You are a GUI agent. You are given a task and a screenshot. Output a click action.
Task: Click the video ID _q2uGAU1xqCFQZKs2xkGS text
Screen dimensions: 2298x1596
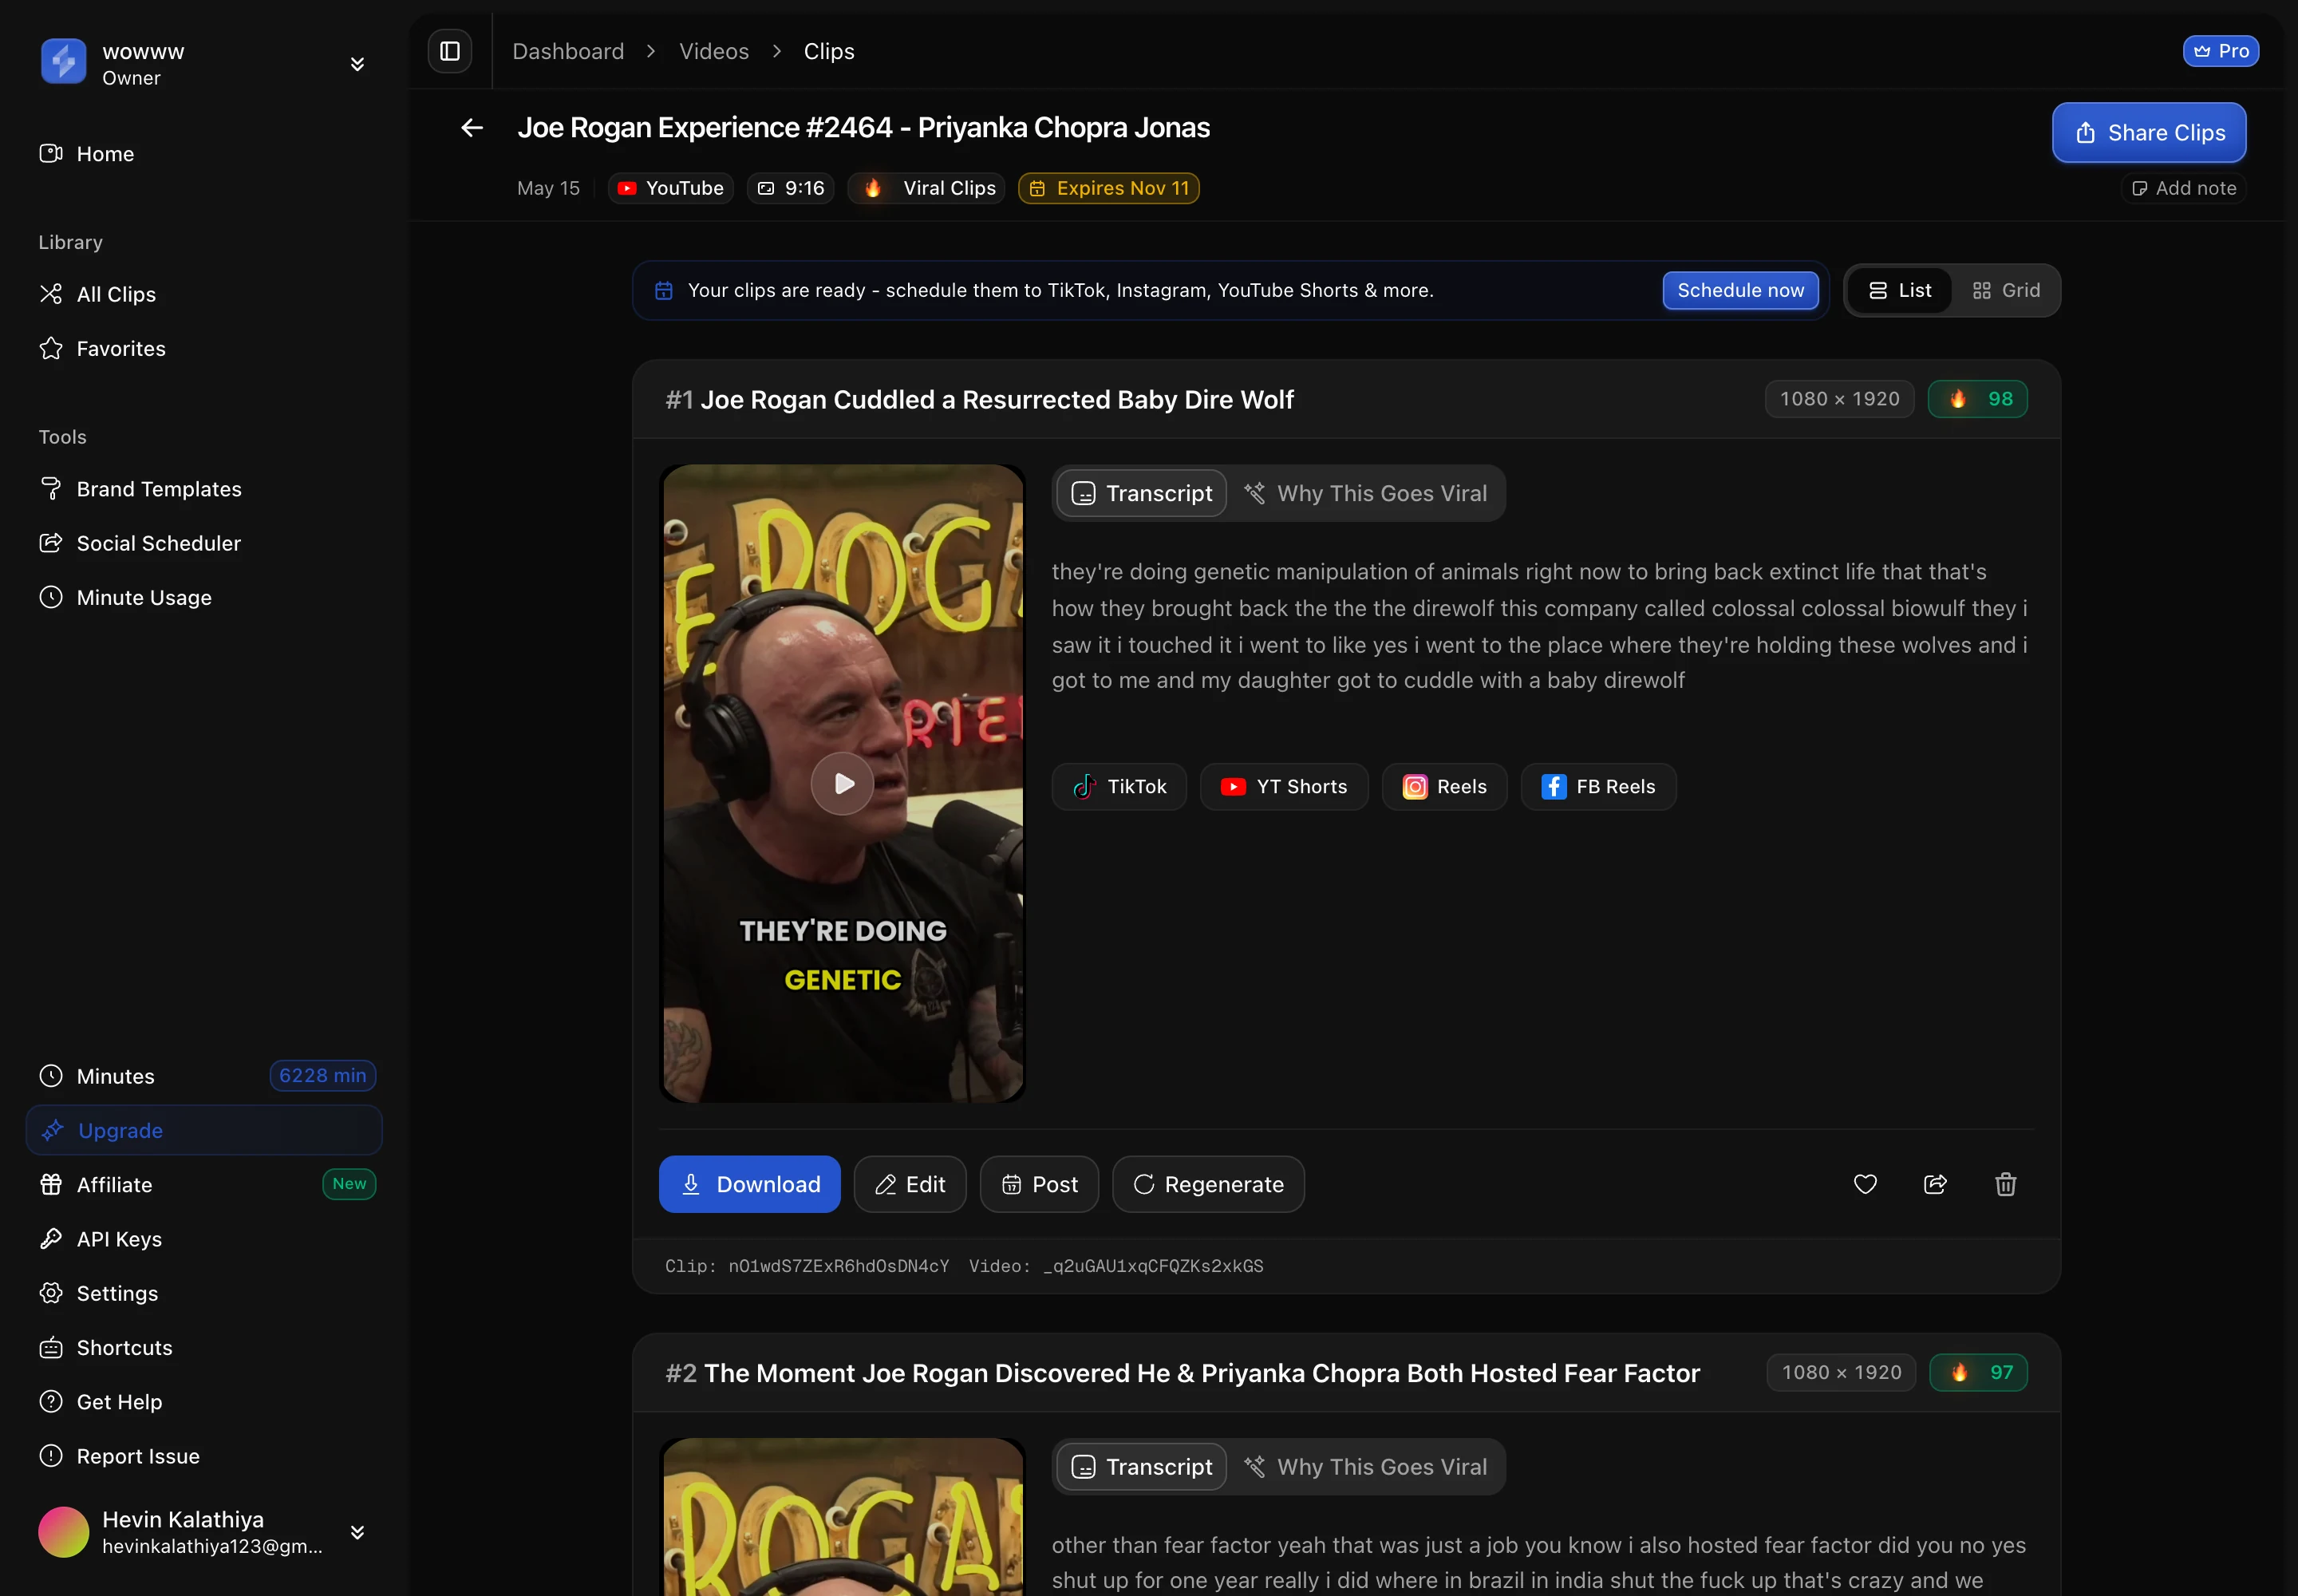[x=1153, y=1266]
